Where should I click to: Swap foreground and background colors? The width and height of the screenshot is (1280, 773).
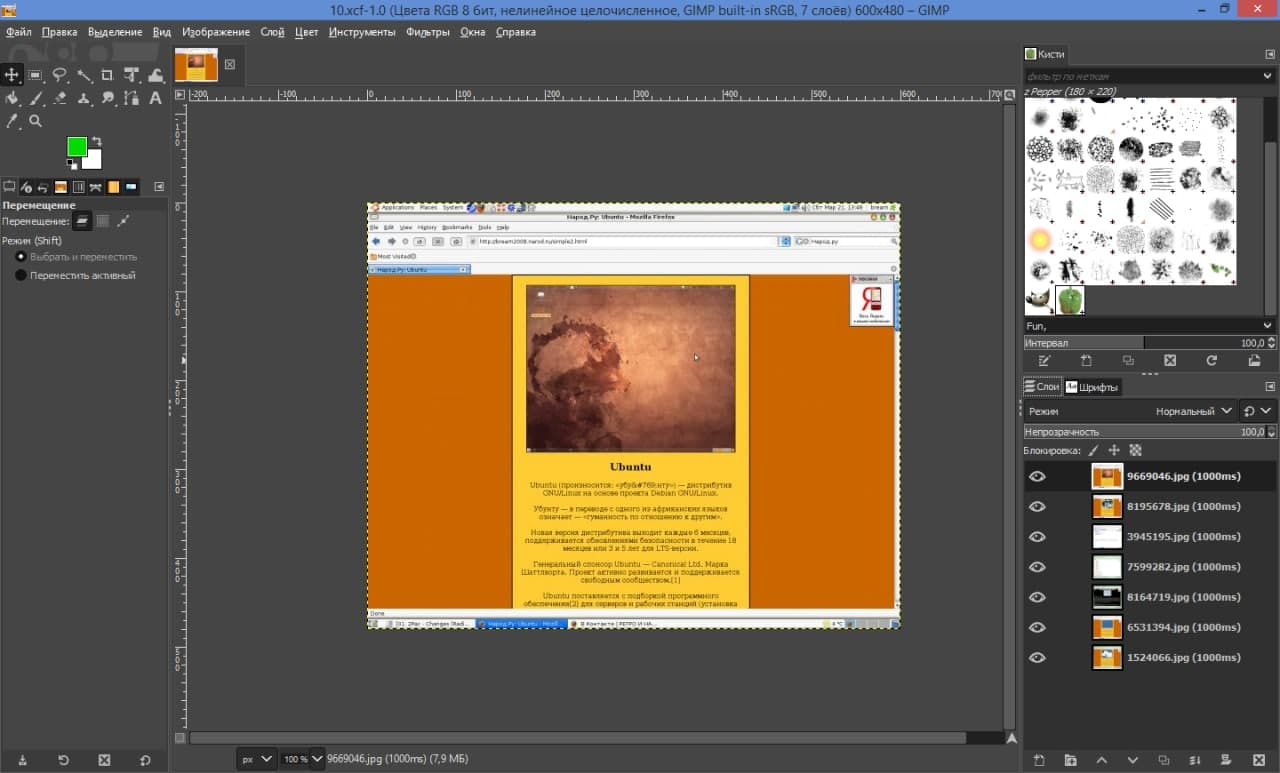(97, 141)
